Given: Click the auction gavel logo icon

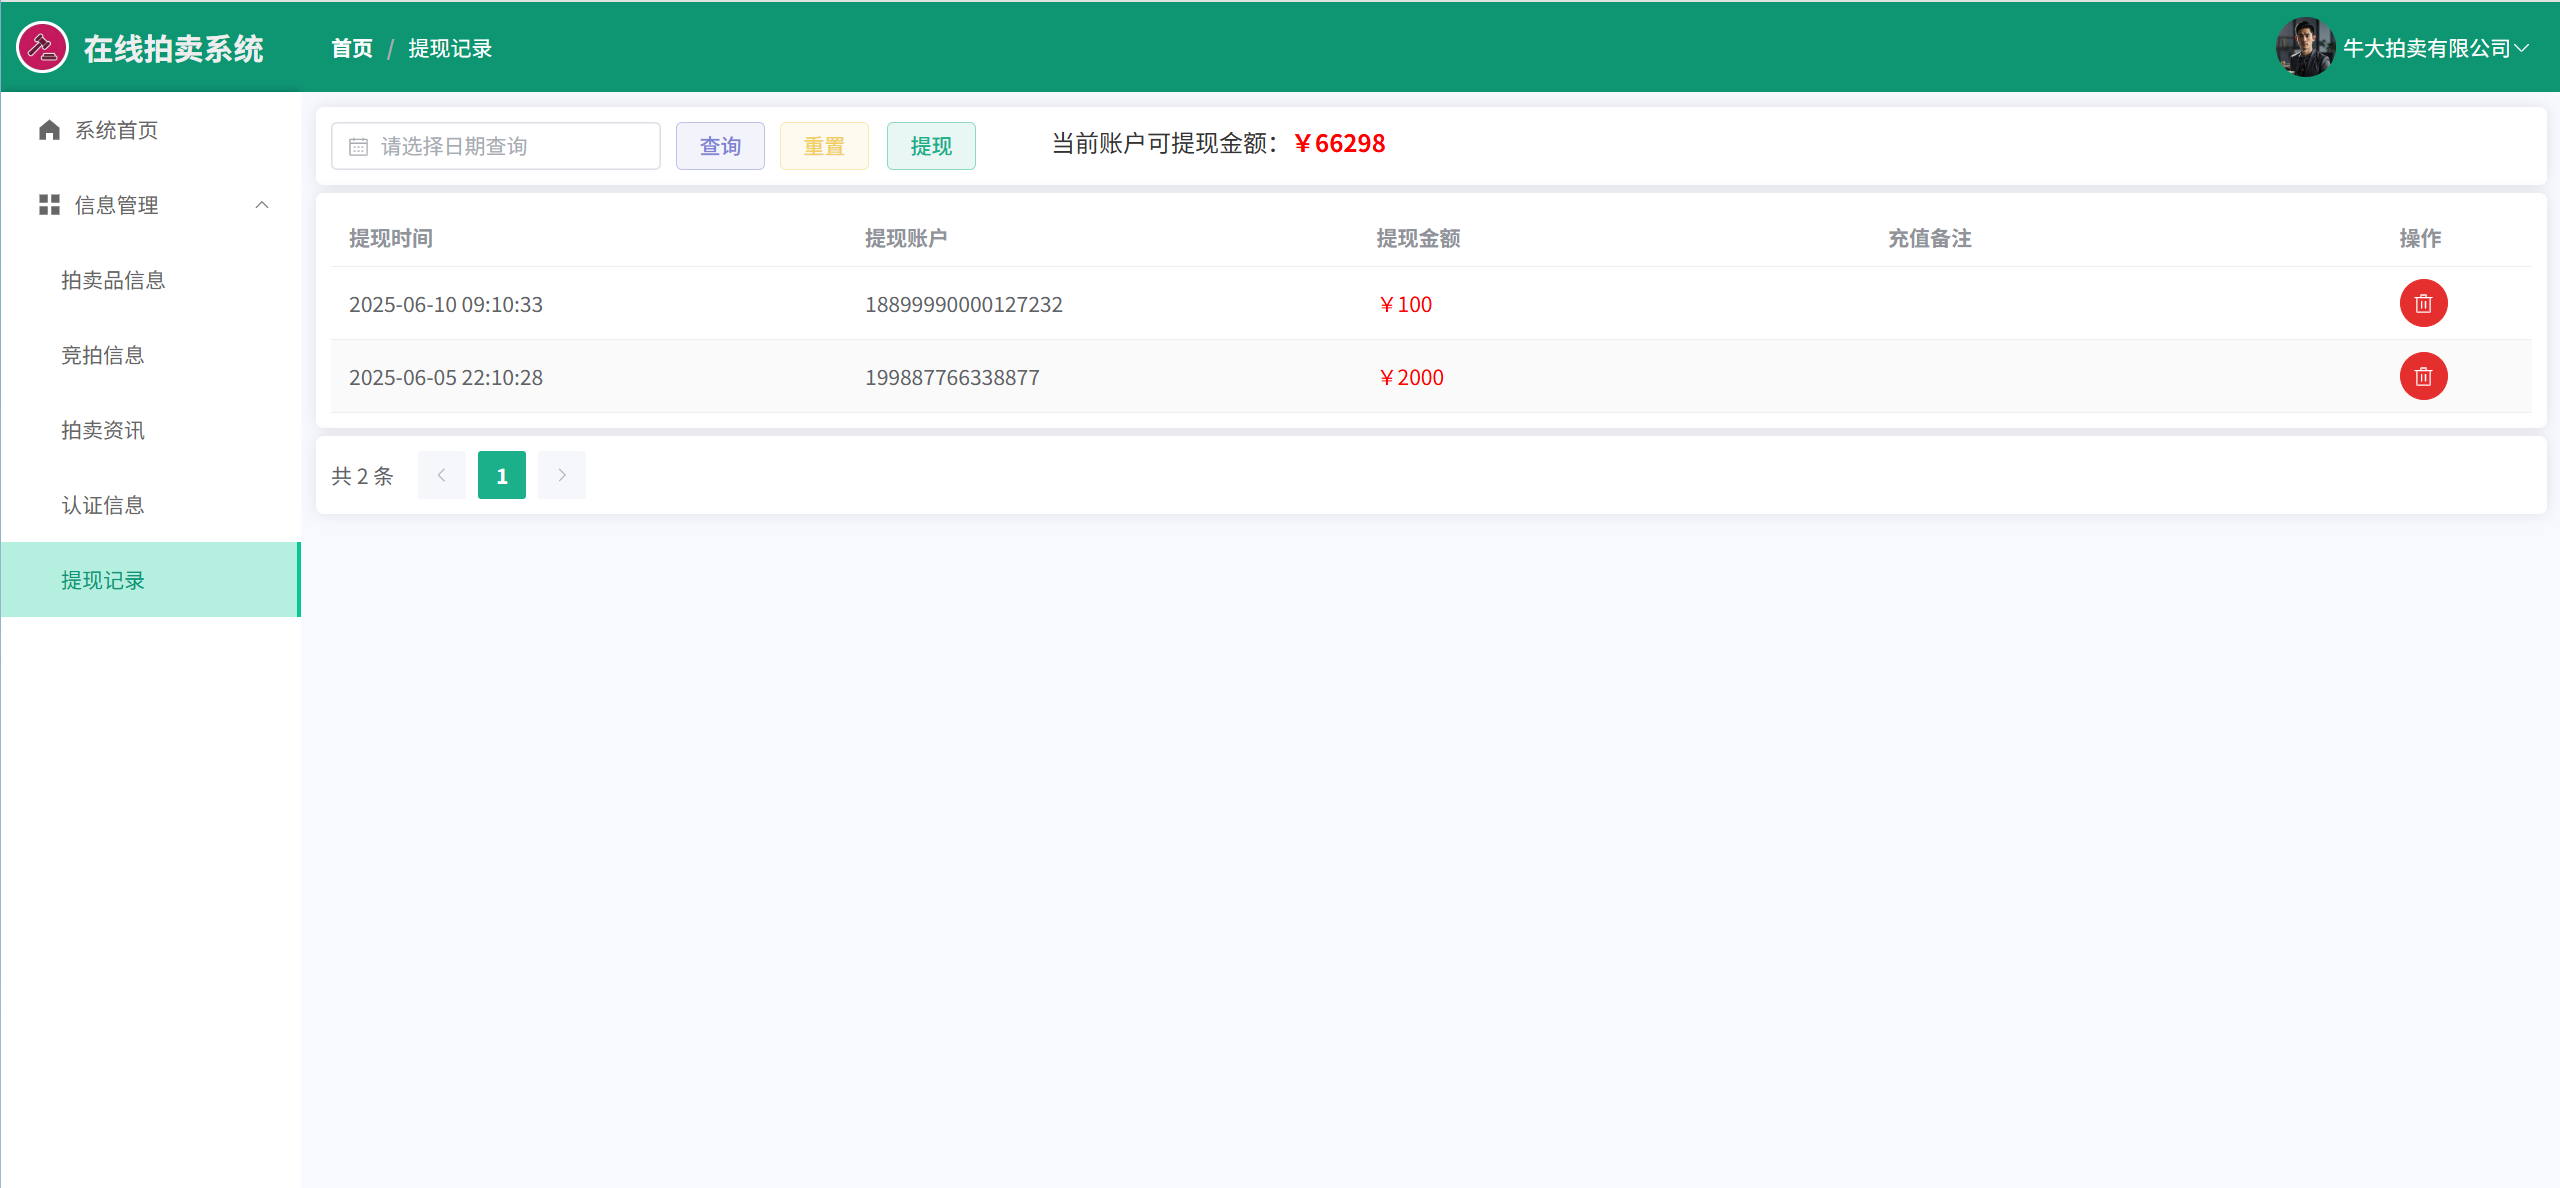Looking at the screenshot, I should click(x=42, y=47).
